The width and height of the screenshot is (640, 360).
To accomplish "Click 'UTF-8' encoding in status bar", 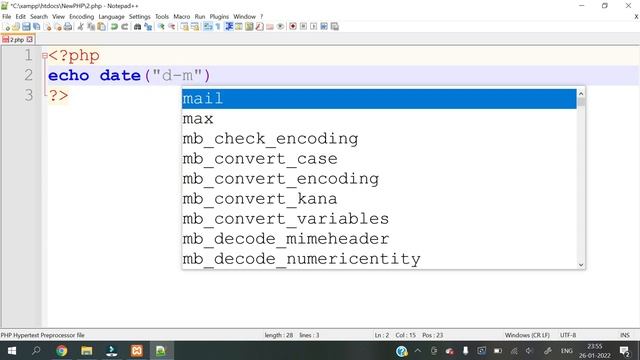I will [568, 335].
